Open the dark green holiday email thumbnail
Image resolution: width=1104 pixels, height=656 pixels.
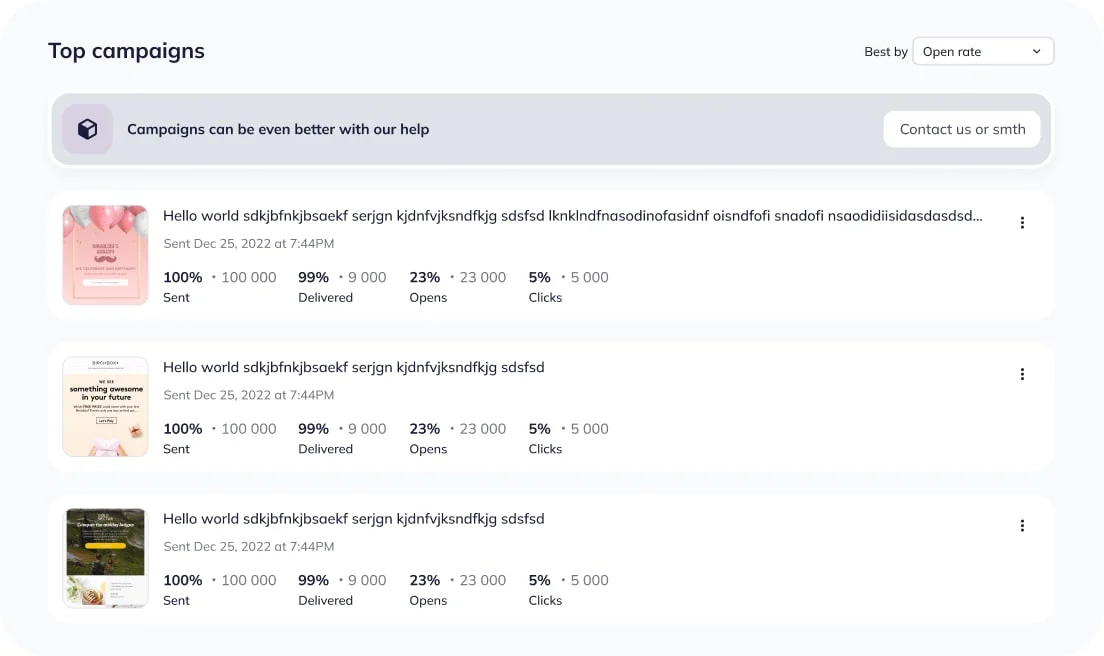[105, 557]
